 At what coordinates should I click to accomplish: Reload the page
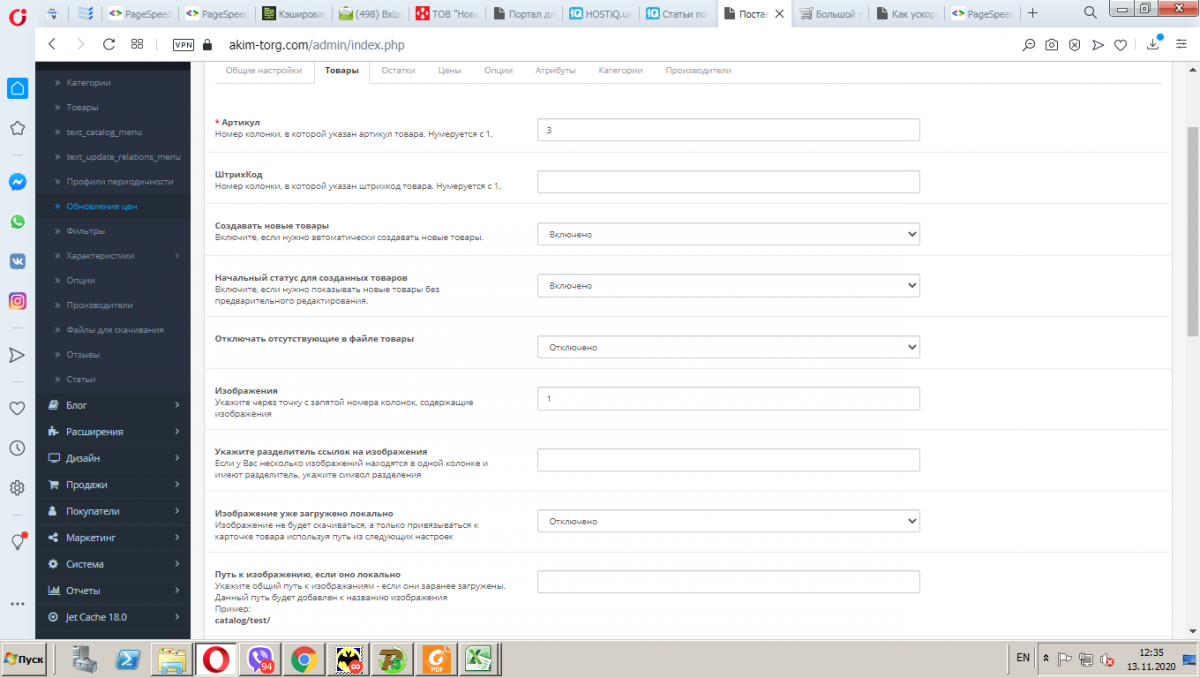pos(109,44)
